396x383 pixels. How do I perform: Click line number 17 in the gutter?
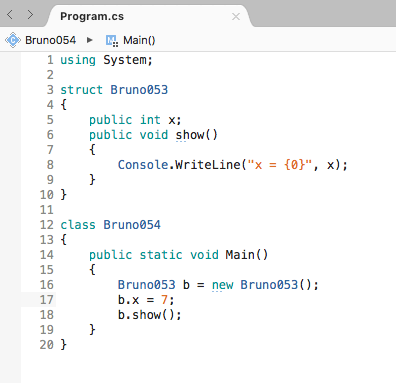coord(47,300)
